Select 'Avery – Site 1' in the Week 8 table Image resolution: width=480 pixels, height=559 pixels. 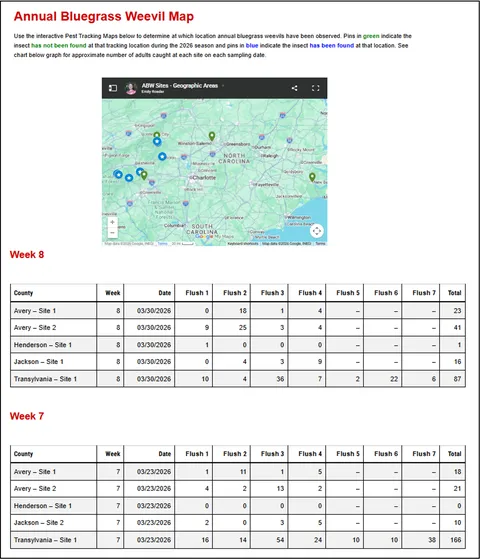(x=35, y=311)
